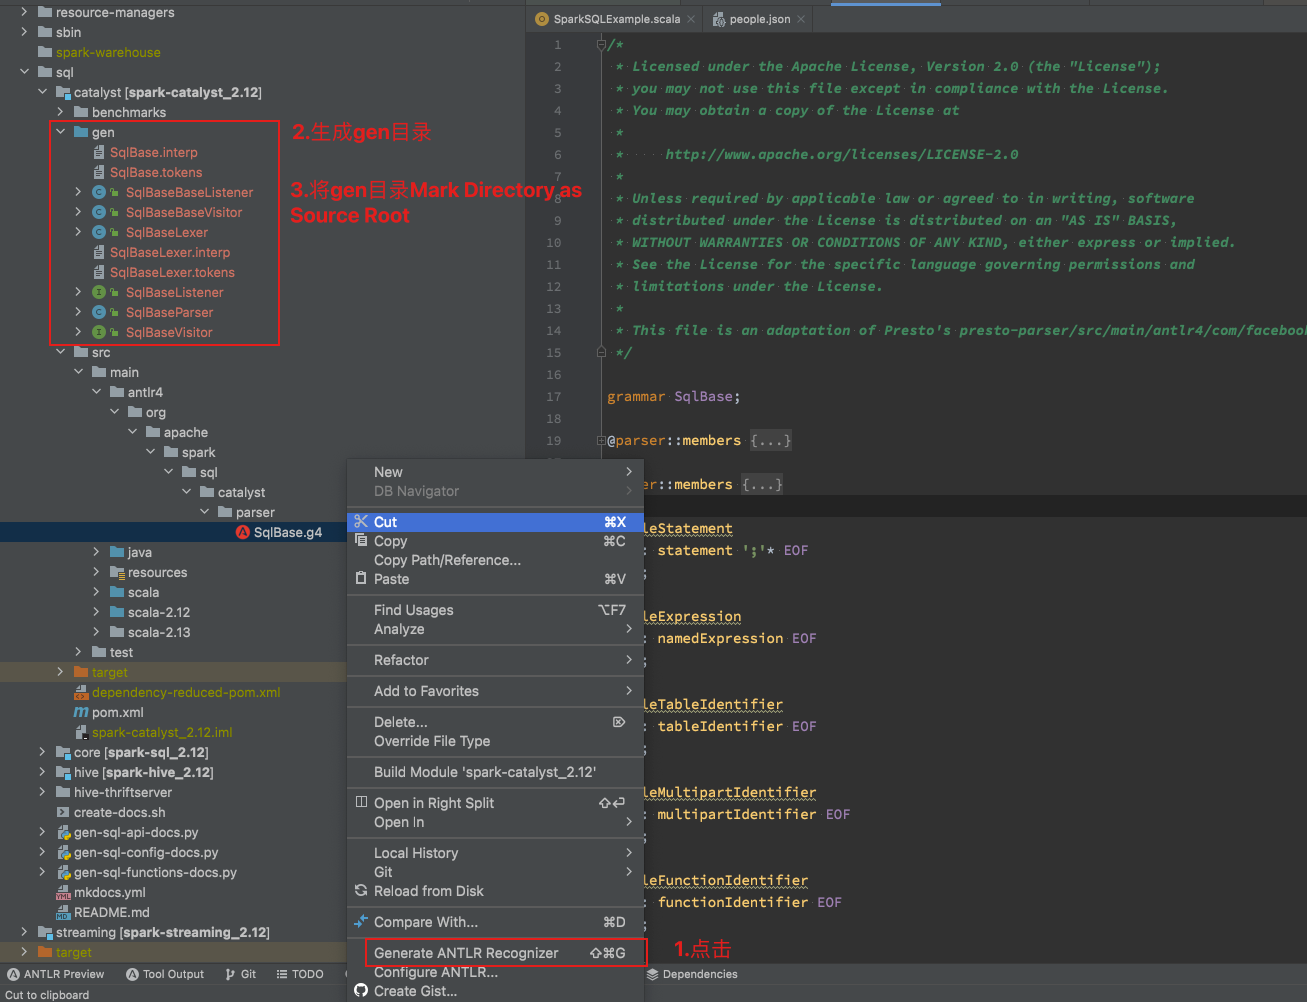Click Generate ANTLR Recognizer menu entry
1307x1002 pixels.
pyautogui.click(x=495, y=953)
